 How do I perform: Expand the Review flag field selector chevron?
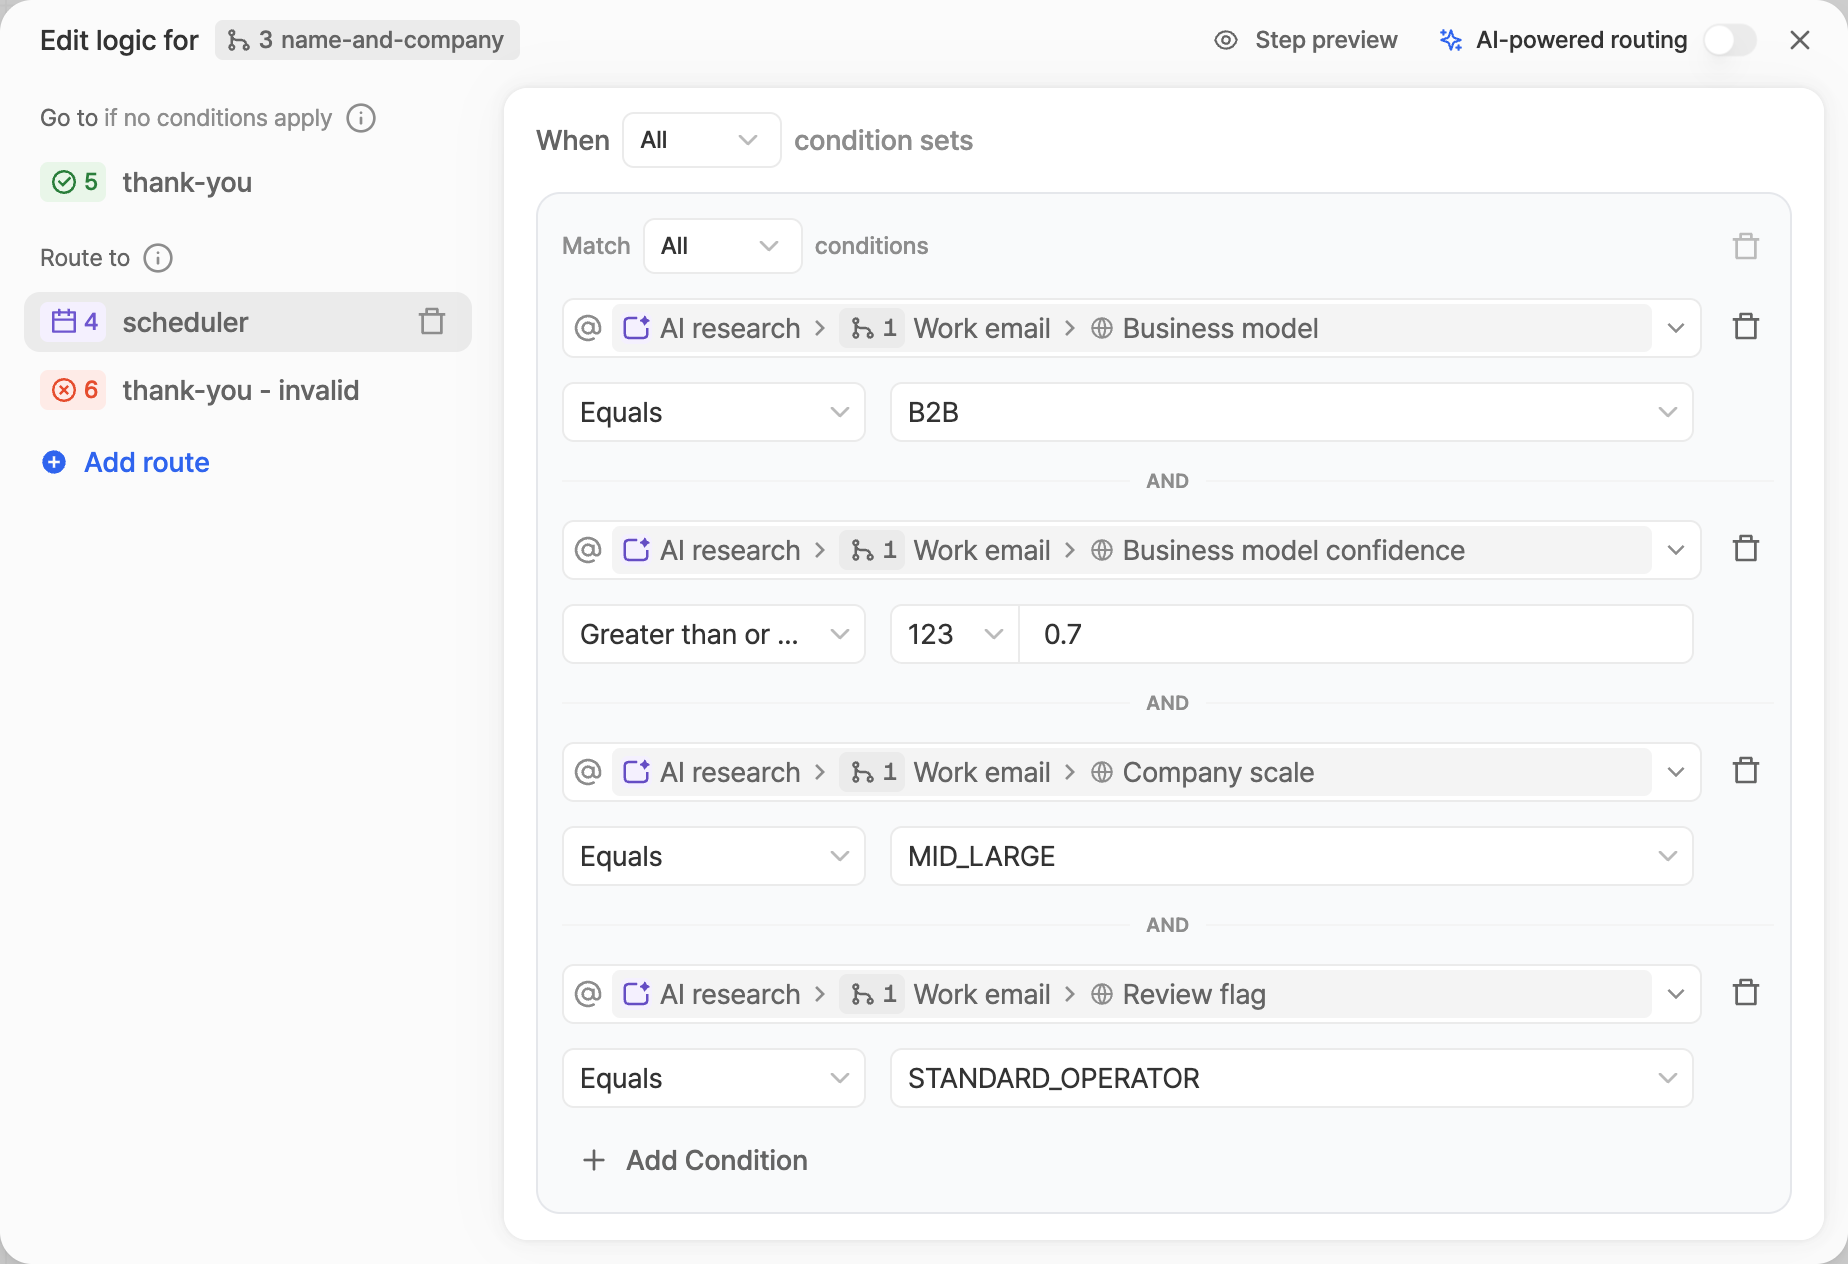point(1676,994)
